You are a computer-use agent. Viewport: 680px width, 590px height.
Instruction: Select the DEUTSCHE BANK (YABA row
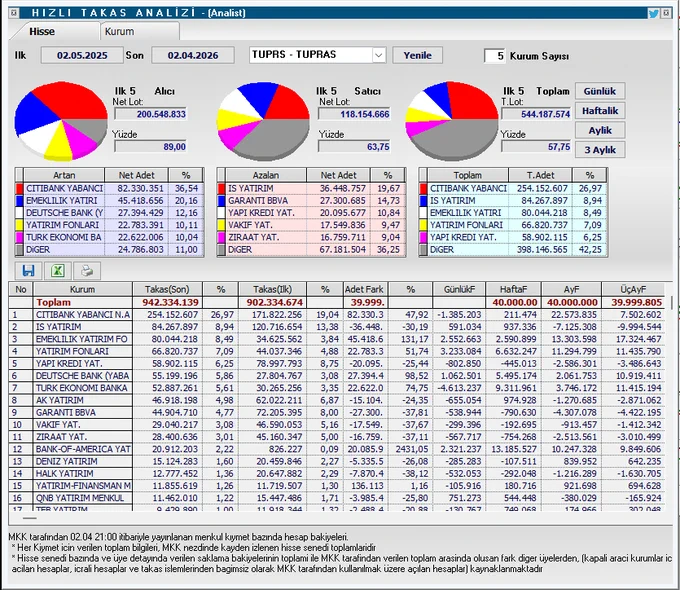pyautogui.click(x=336, y=376)
